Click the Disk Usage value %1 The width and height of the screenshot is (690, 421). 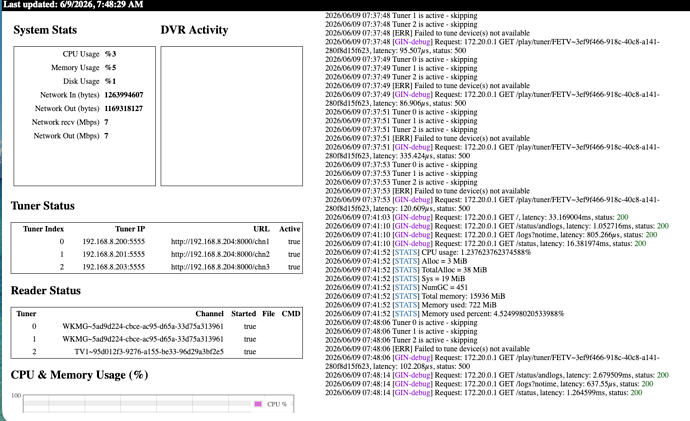(x=110, y=81)
